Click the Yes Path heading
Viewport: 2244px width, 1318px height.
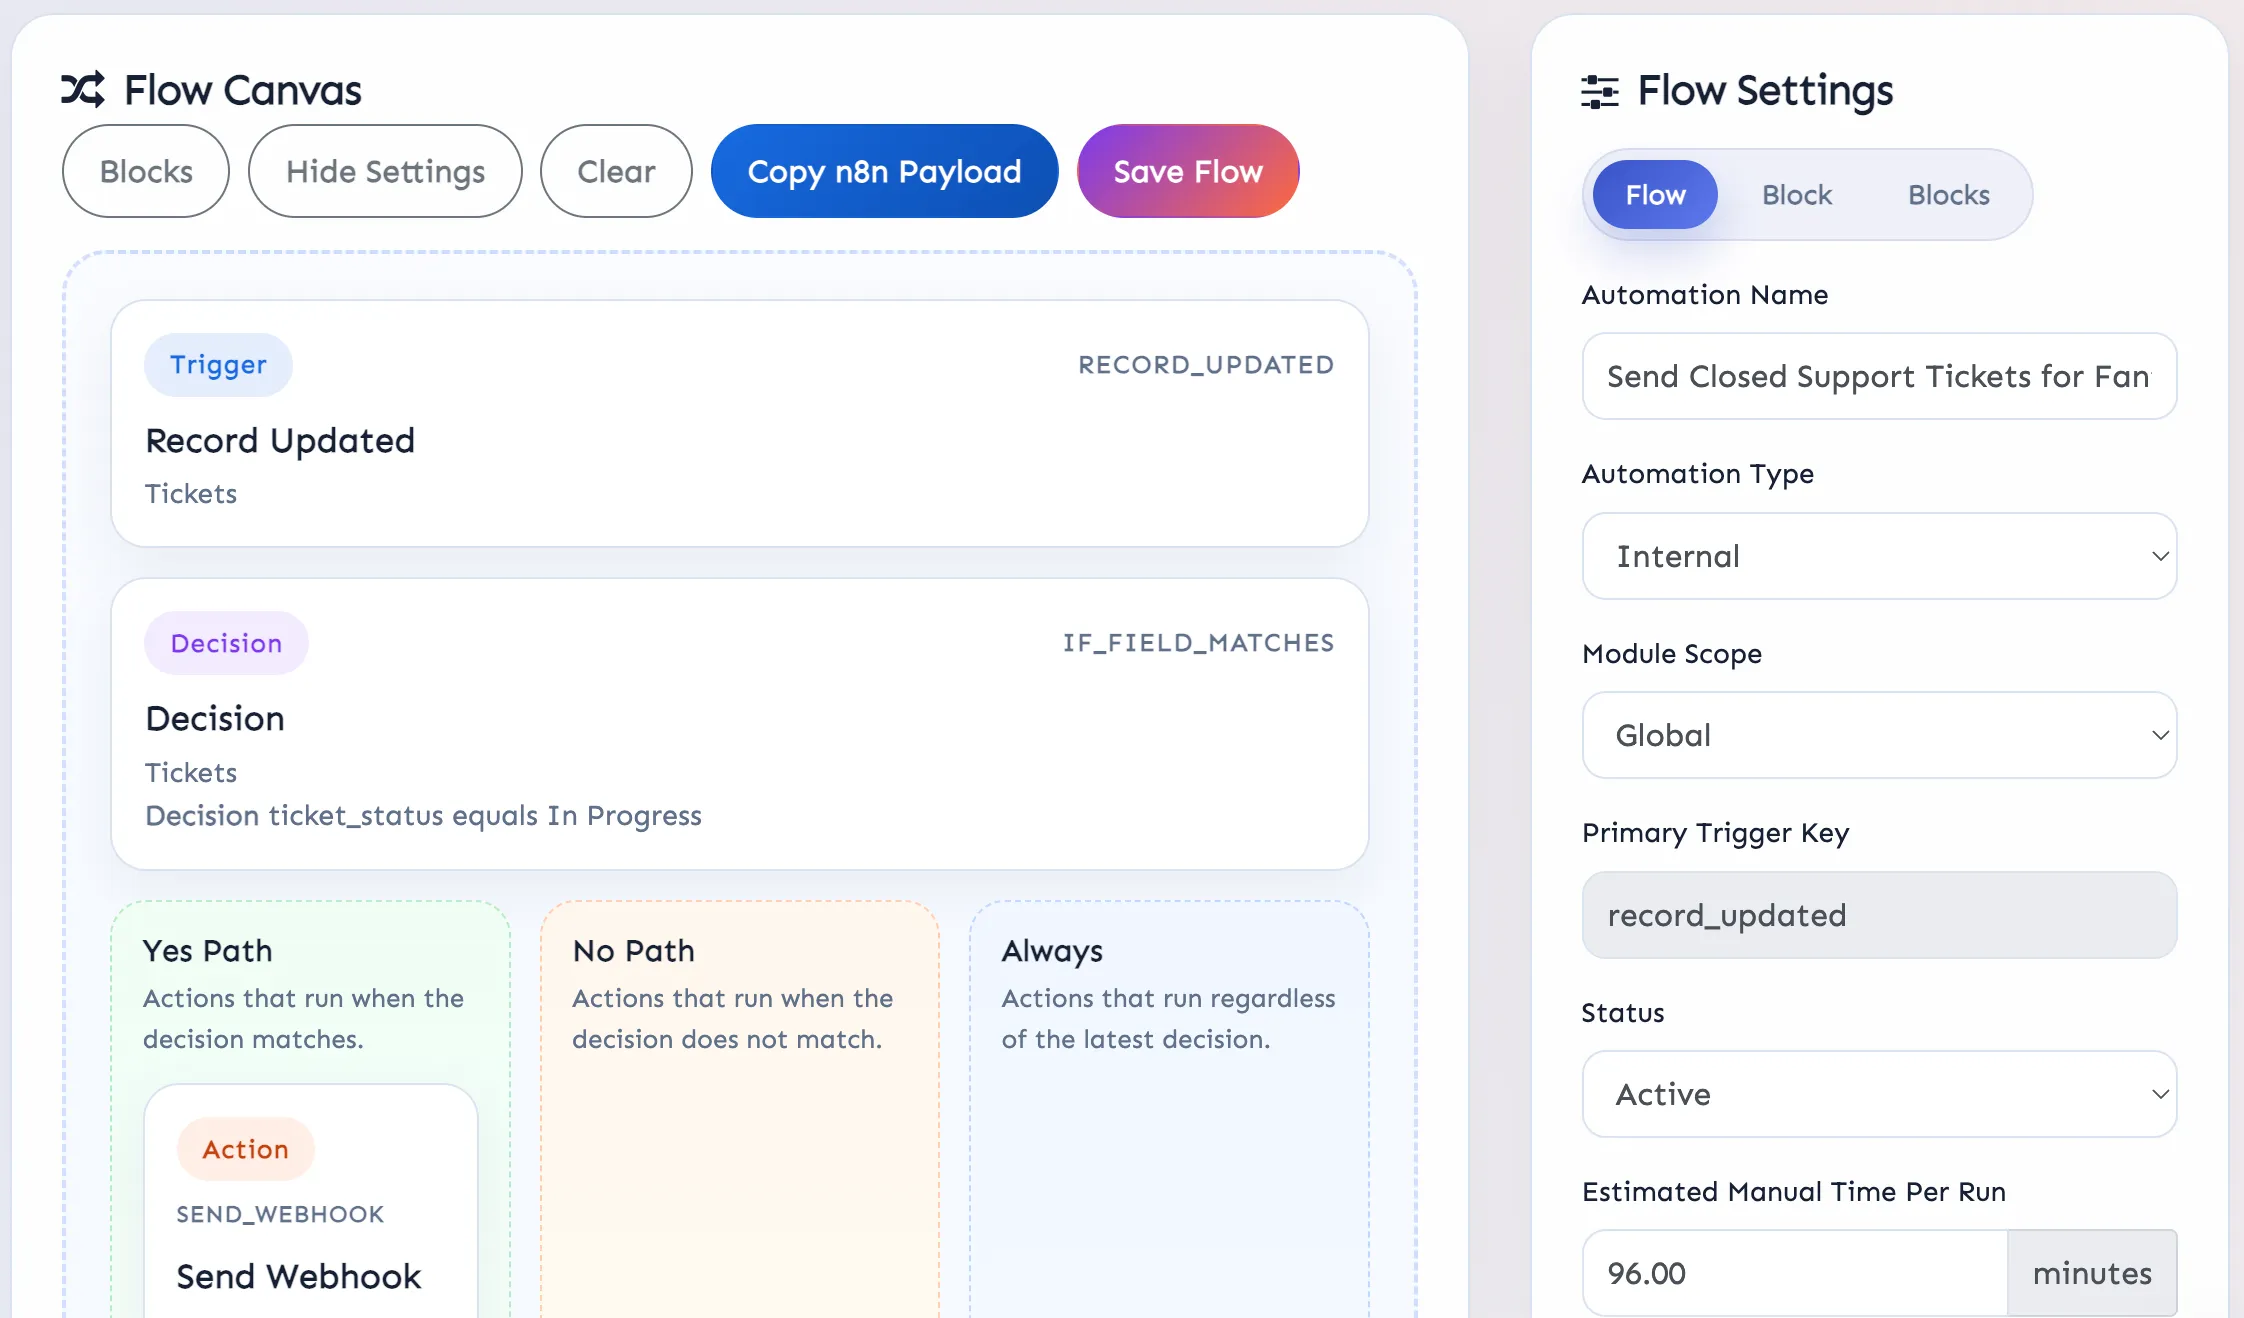207,950
